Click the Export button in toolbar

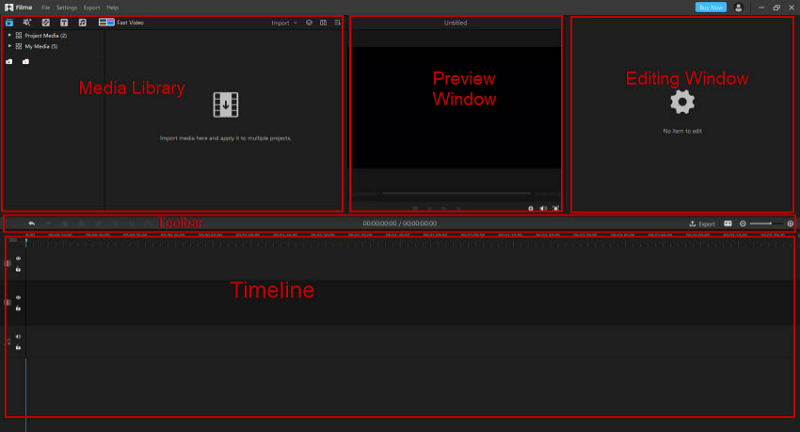coord(702,223)
